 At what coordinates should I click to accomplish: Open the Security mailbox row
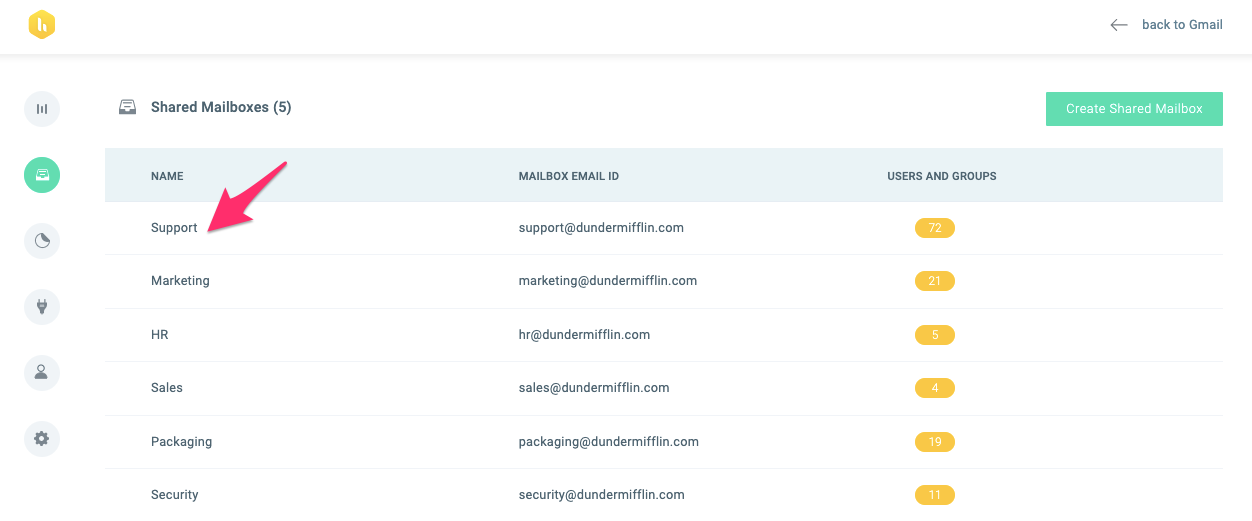[664, 495]
